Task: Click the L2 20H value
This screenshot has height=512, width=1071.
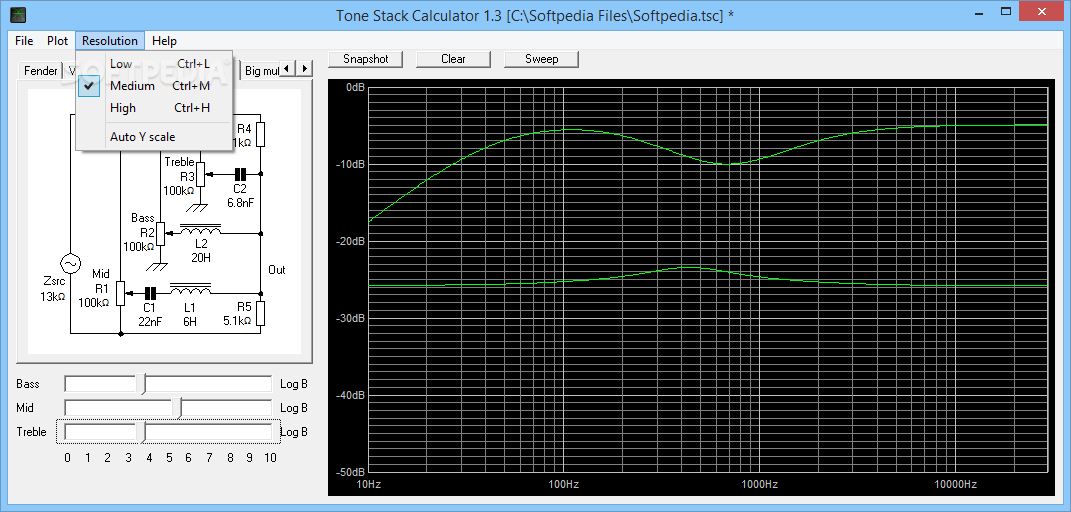Action: click(200, 257)
